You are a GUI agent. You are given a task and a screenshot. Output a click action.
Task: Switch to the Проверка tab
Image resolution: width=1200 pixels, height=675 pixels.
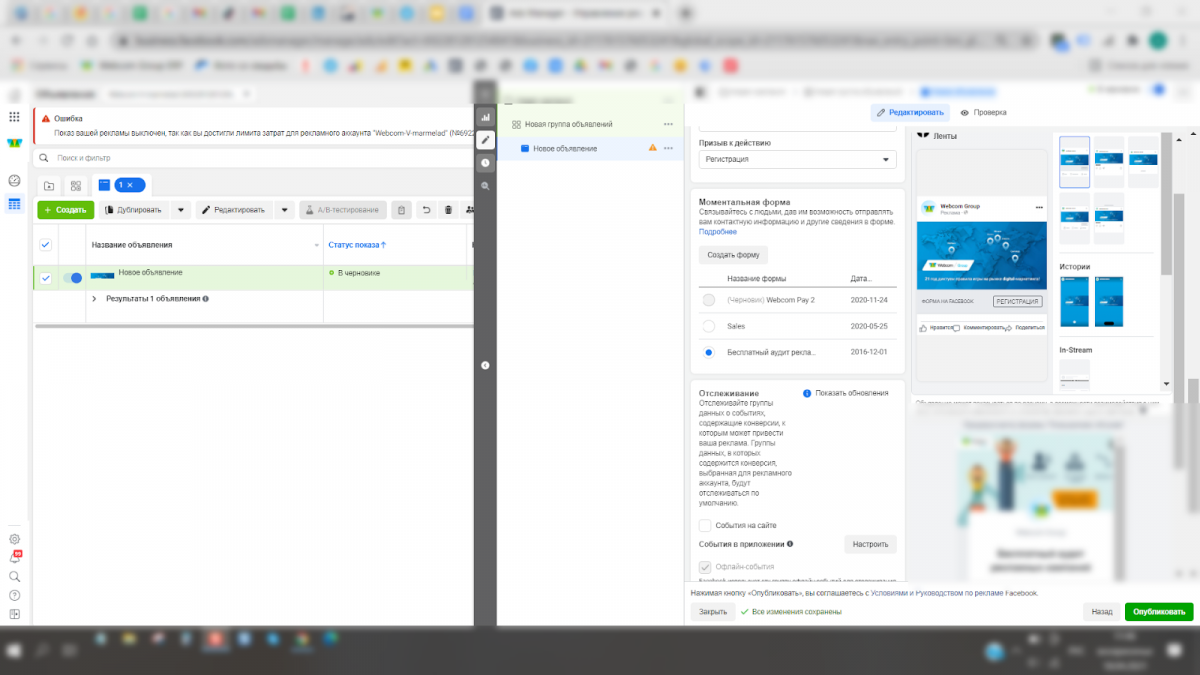pyautogui.click(x=983, y=113)
